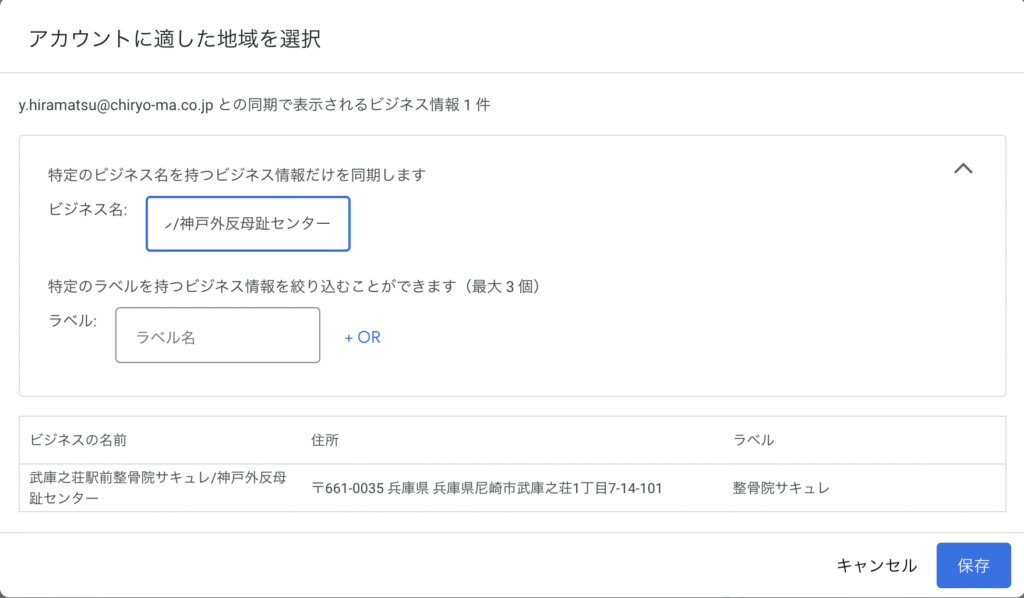Click the 住所 column header
Image resolution: width=1024 pixels, height=598 pixels.
coord(325,440)
